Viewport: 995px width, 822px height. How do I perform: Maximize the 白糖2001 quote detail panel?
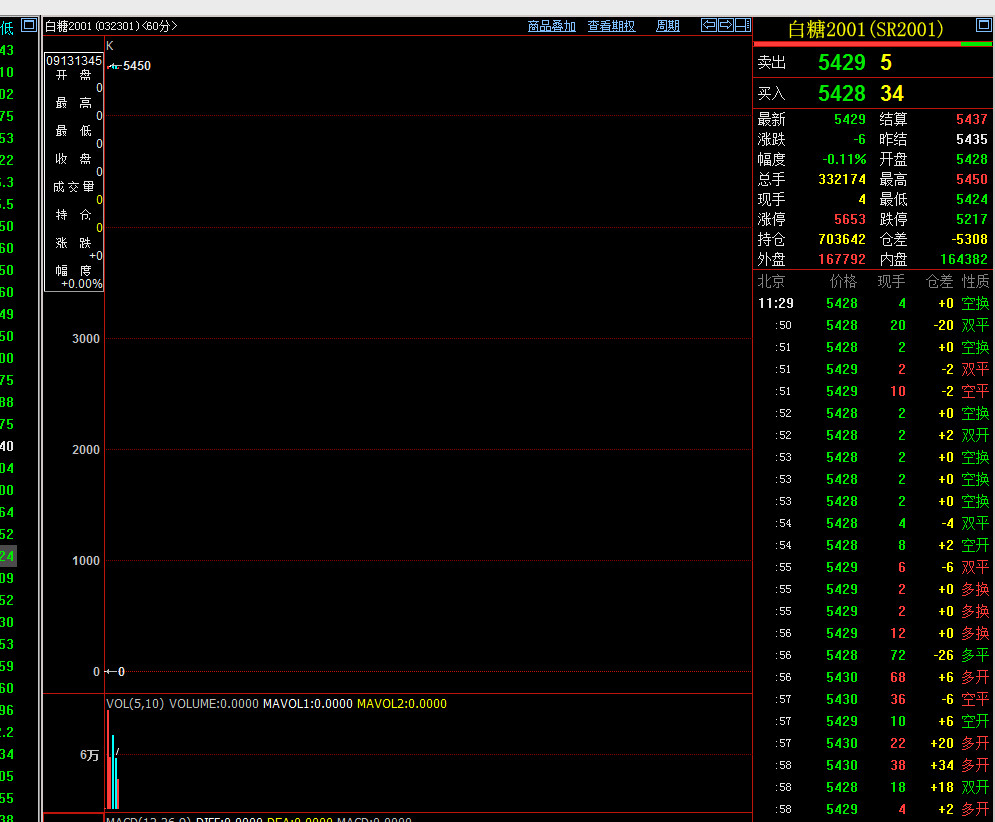(x=983, y=26)
